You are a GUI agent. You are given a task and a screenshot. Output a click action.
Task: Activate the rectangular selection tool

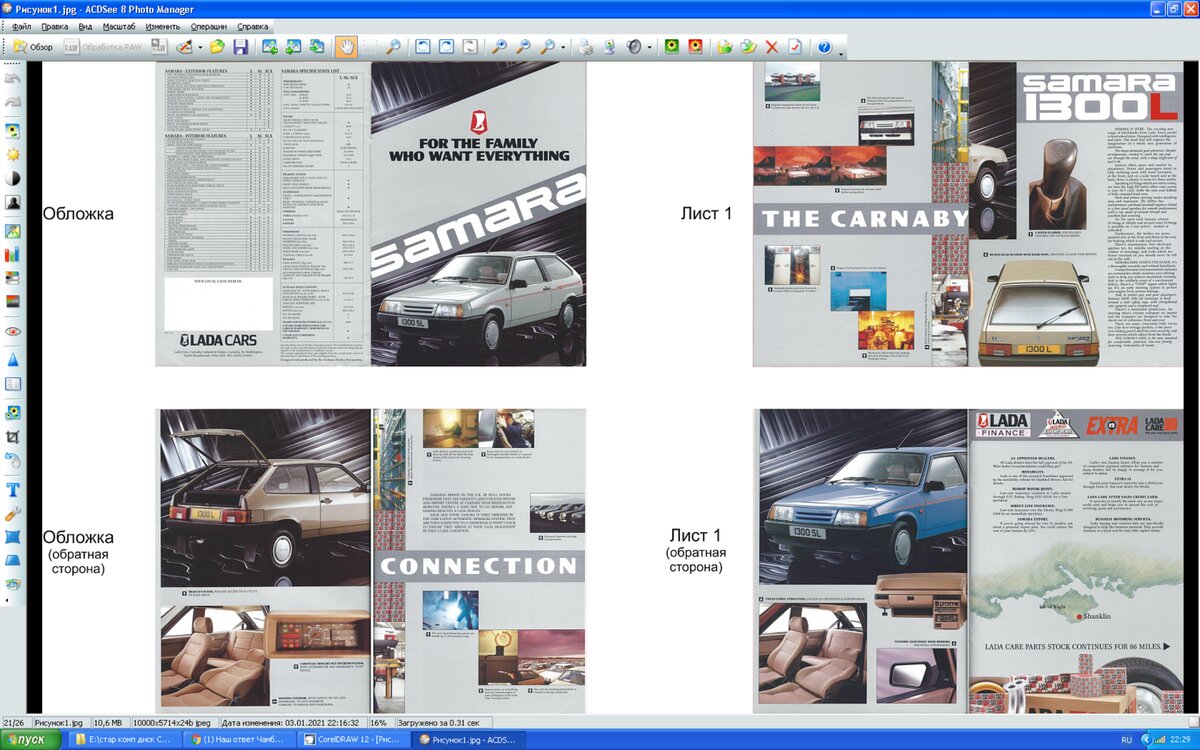coord(371,47)
